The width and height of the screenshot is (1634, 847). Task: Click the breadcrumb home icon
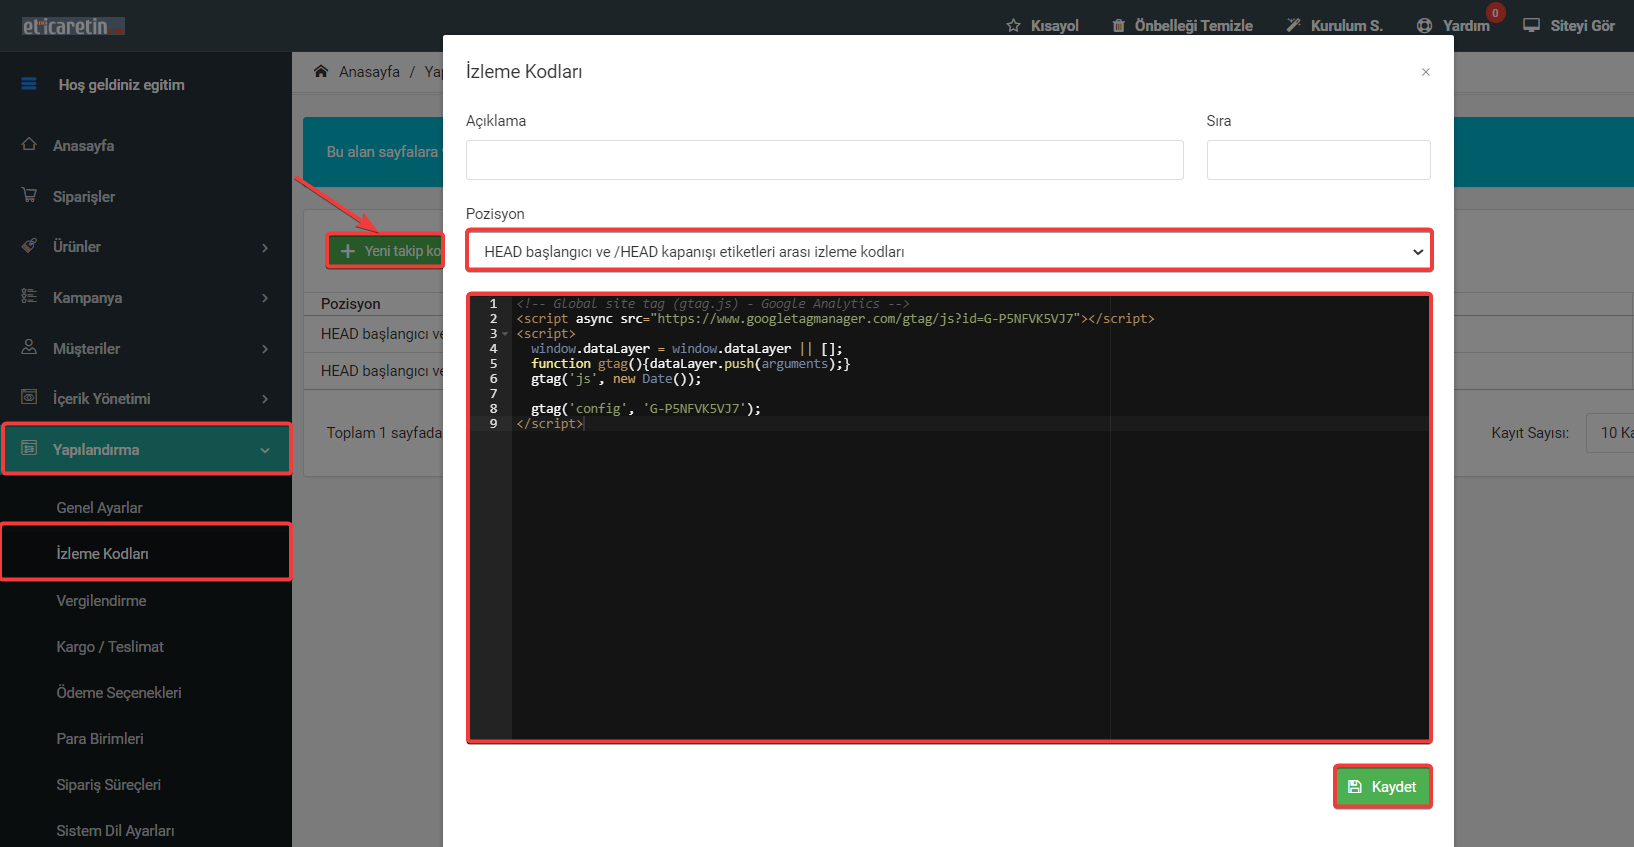tap(321, 71)
